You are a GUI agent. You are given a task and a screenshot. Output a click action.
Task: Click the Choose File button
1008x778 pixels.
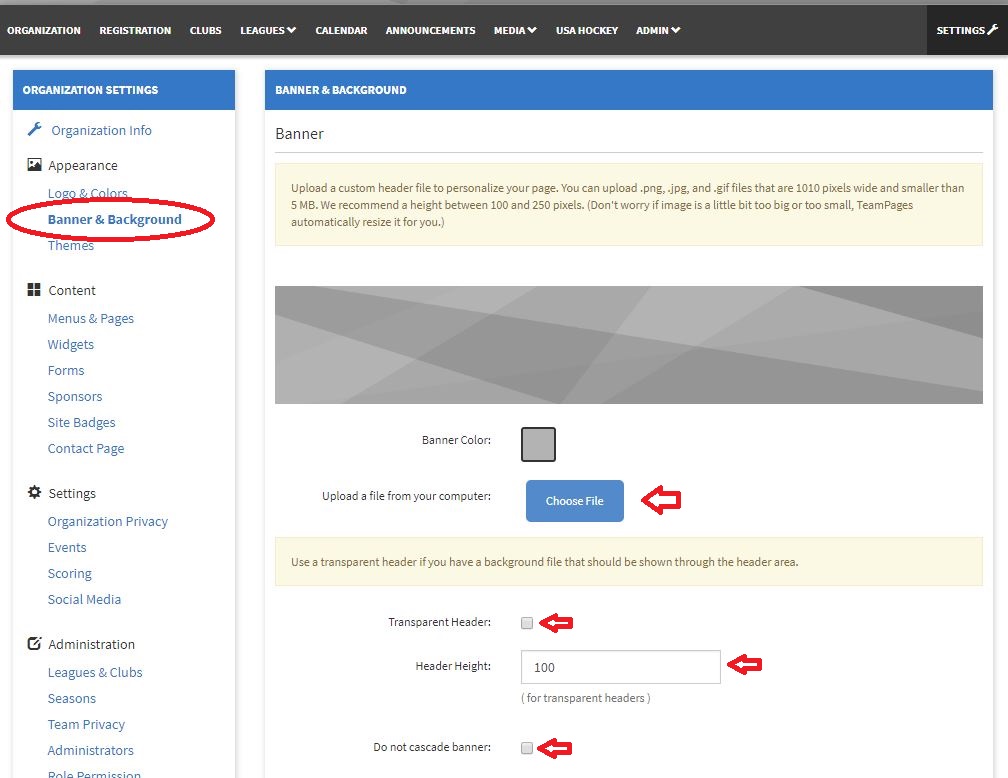(x=575, y=500)
